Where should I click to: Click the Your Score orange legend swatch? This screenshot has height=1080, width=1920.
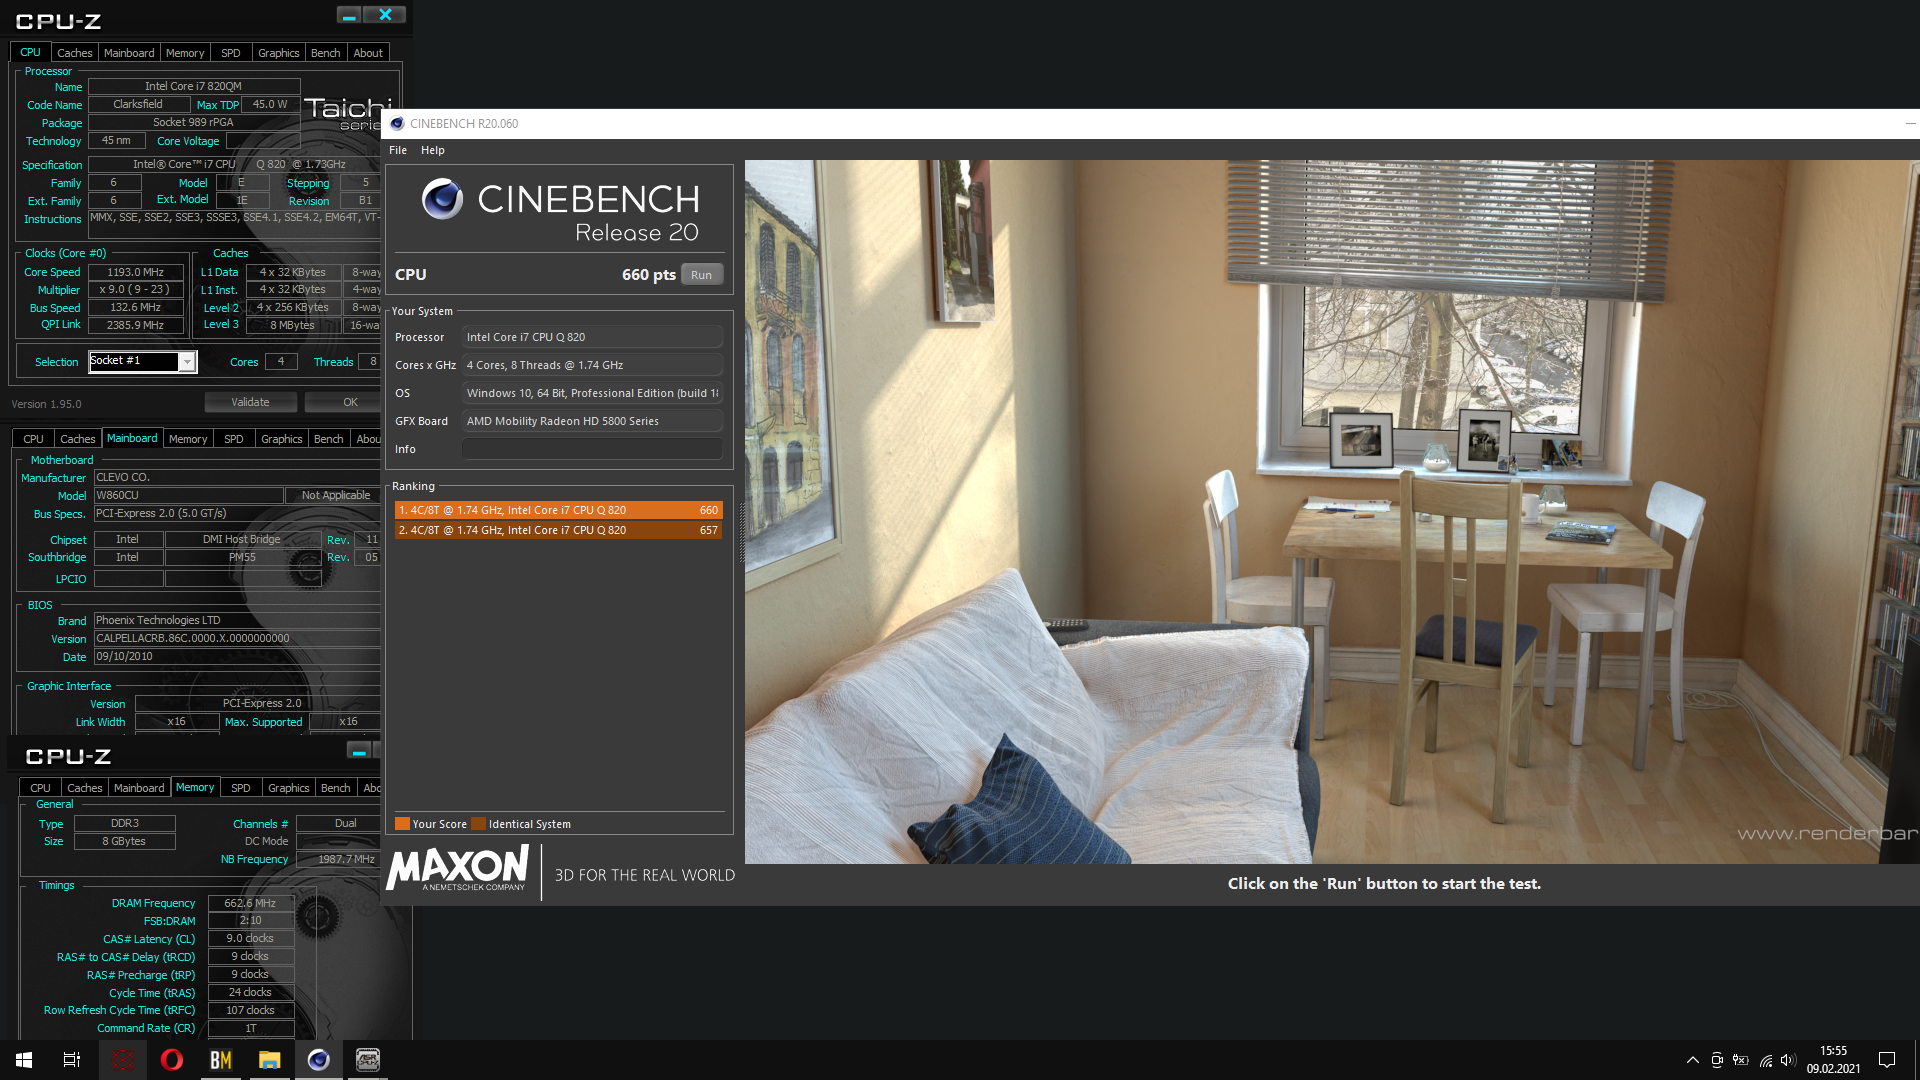coord(402,824)
